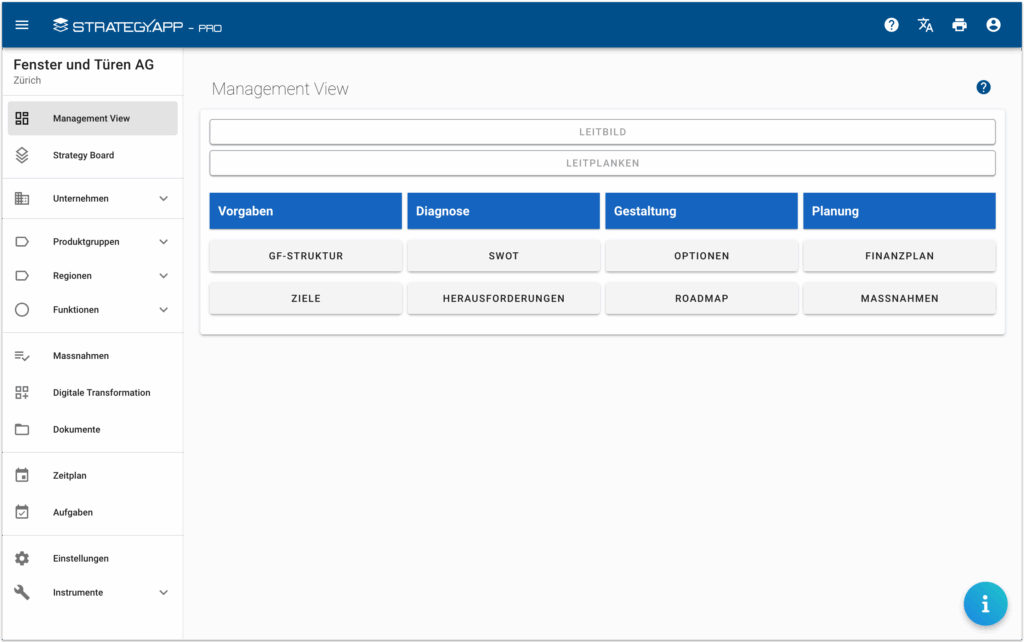Screen dimensions: 1024x642
Task: Open Strategy Board in the sidebar
Action: coord(83,156)
